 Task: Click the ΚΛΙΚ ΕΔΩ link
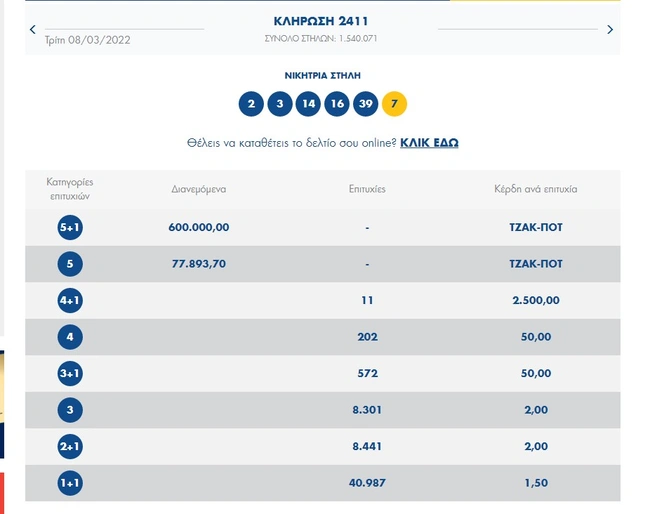tap(429, 143)
